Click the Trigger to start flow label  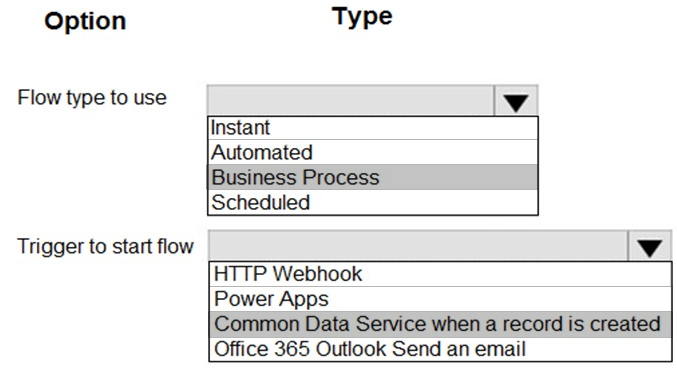[105, 246]
